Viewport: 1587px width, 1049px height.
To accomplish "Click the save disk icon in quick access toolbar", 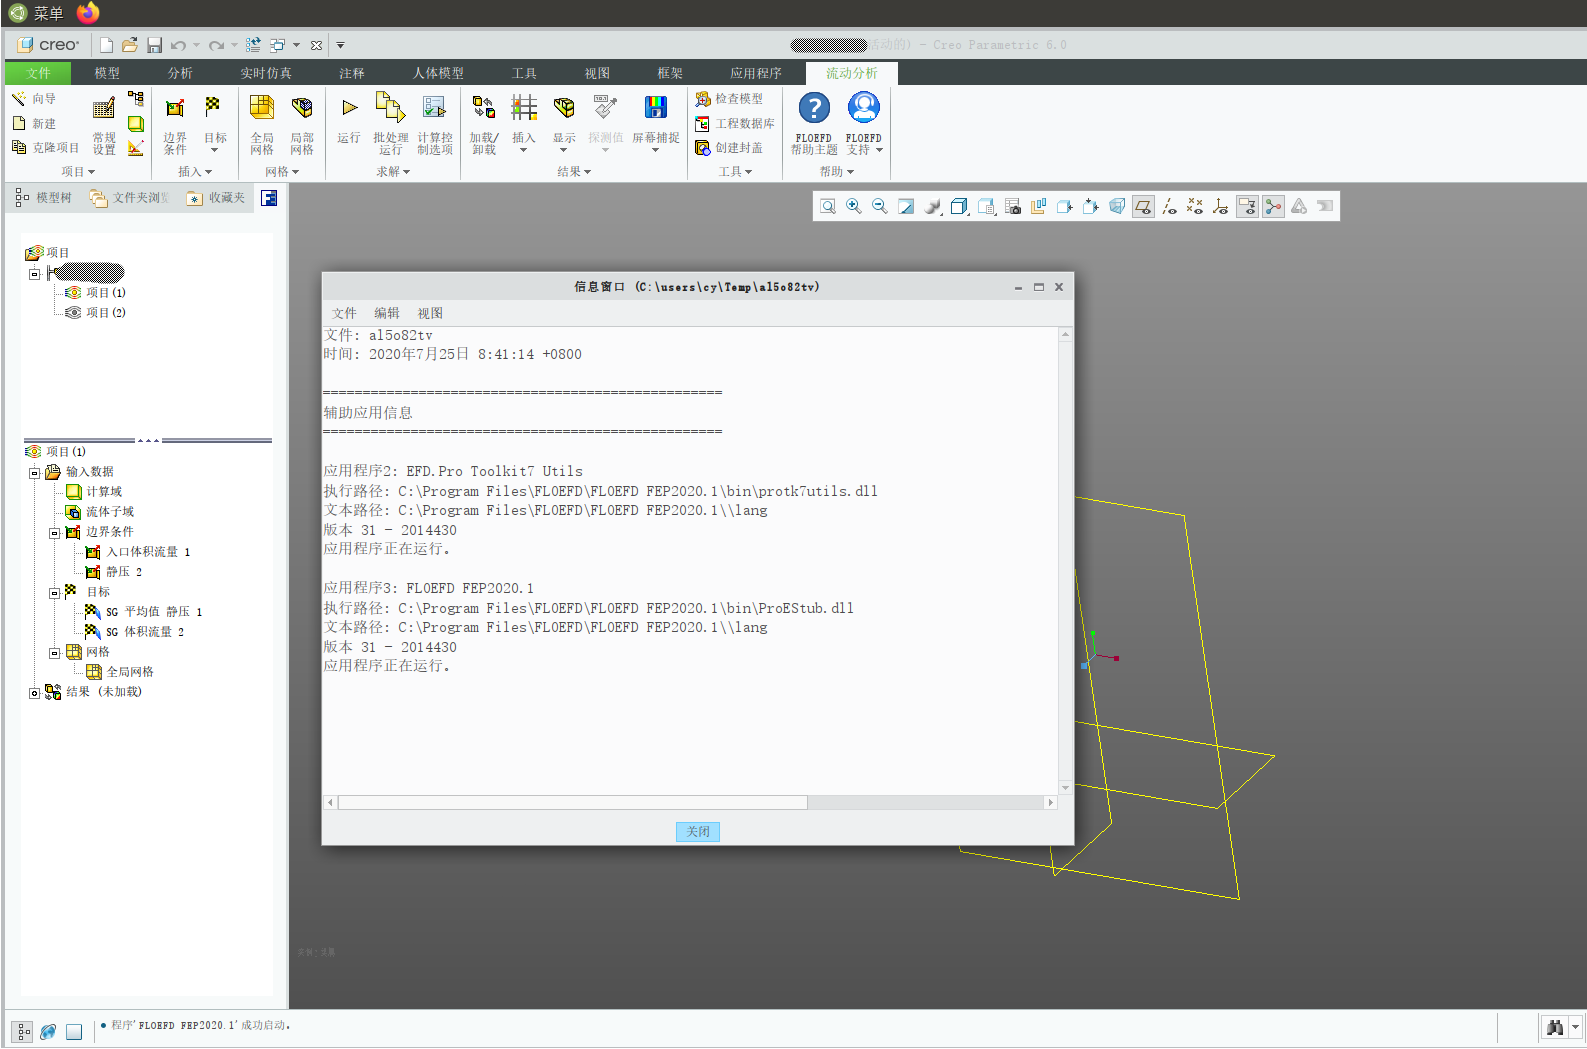I will coord(154,45).
